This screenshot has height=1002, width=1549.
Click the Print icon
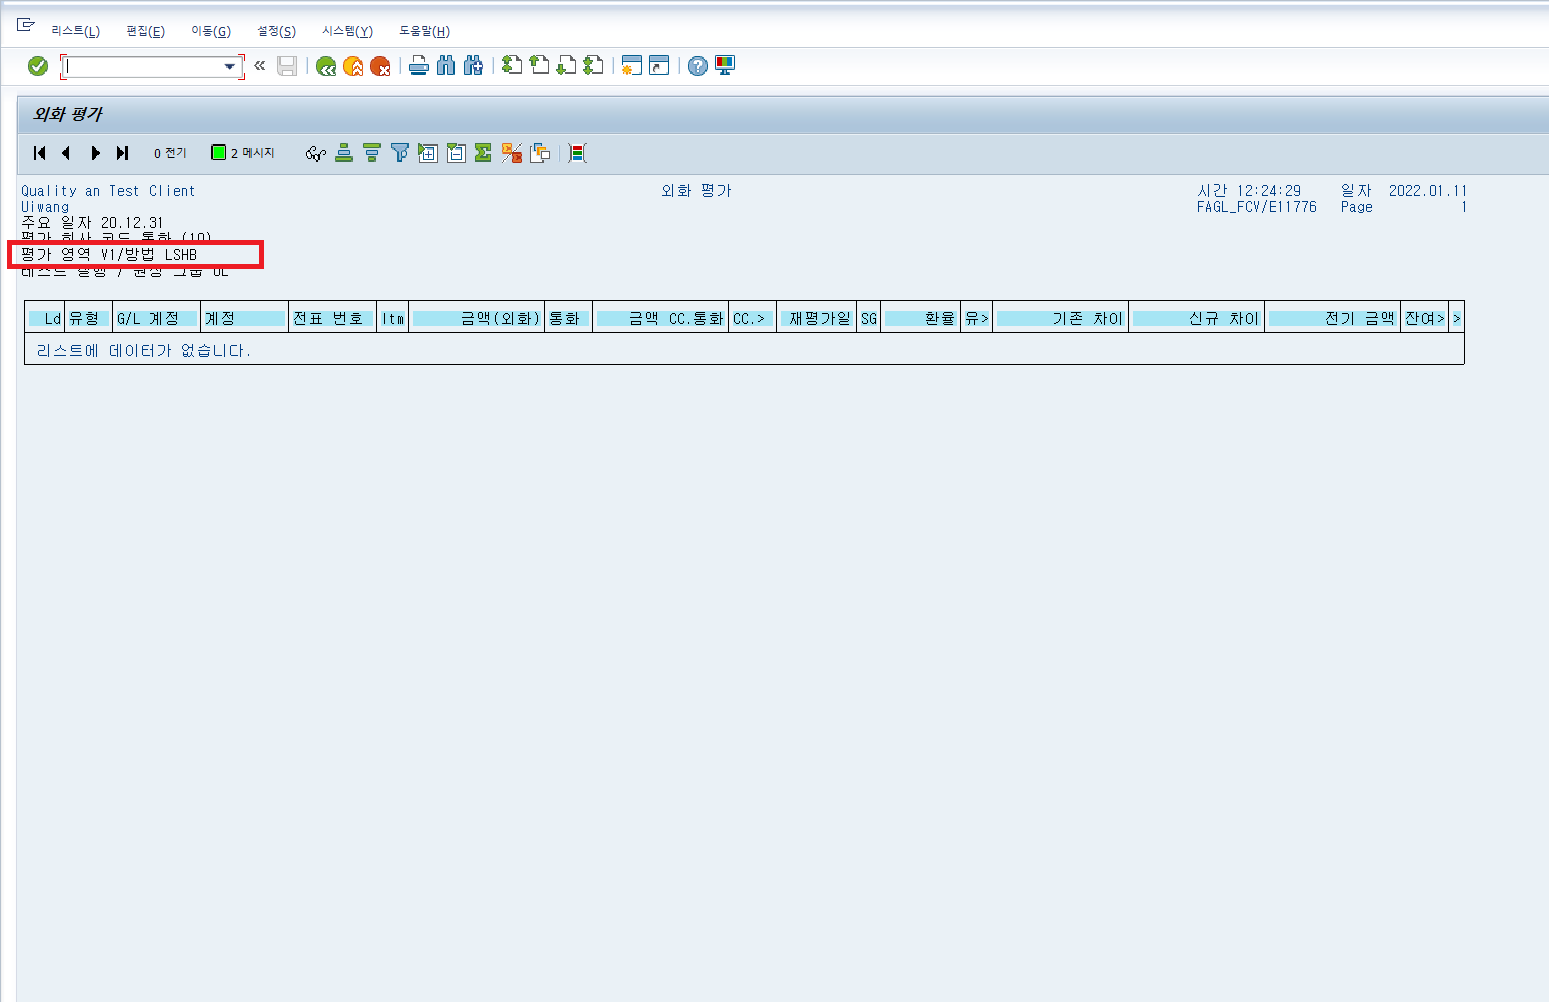419,66
